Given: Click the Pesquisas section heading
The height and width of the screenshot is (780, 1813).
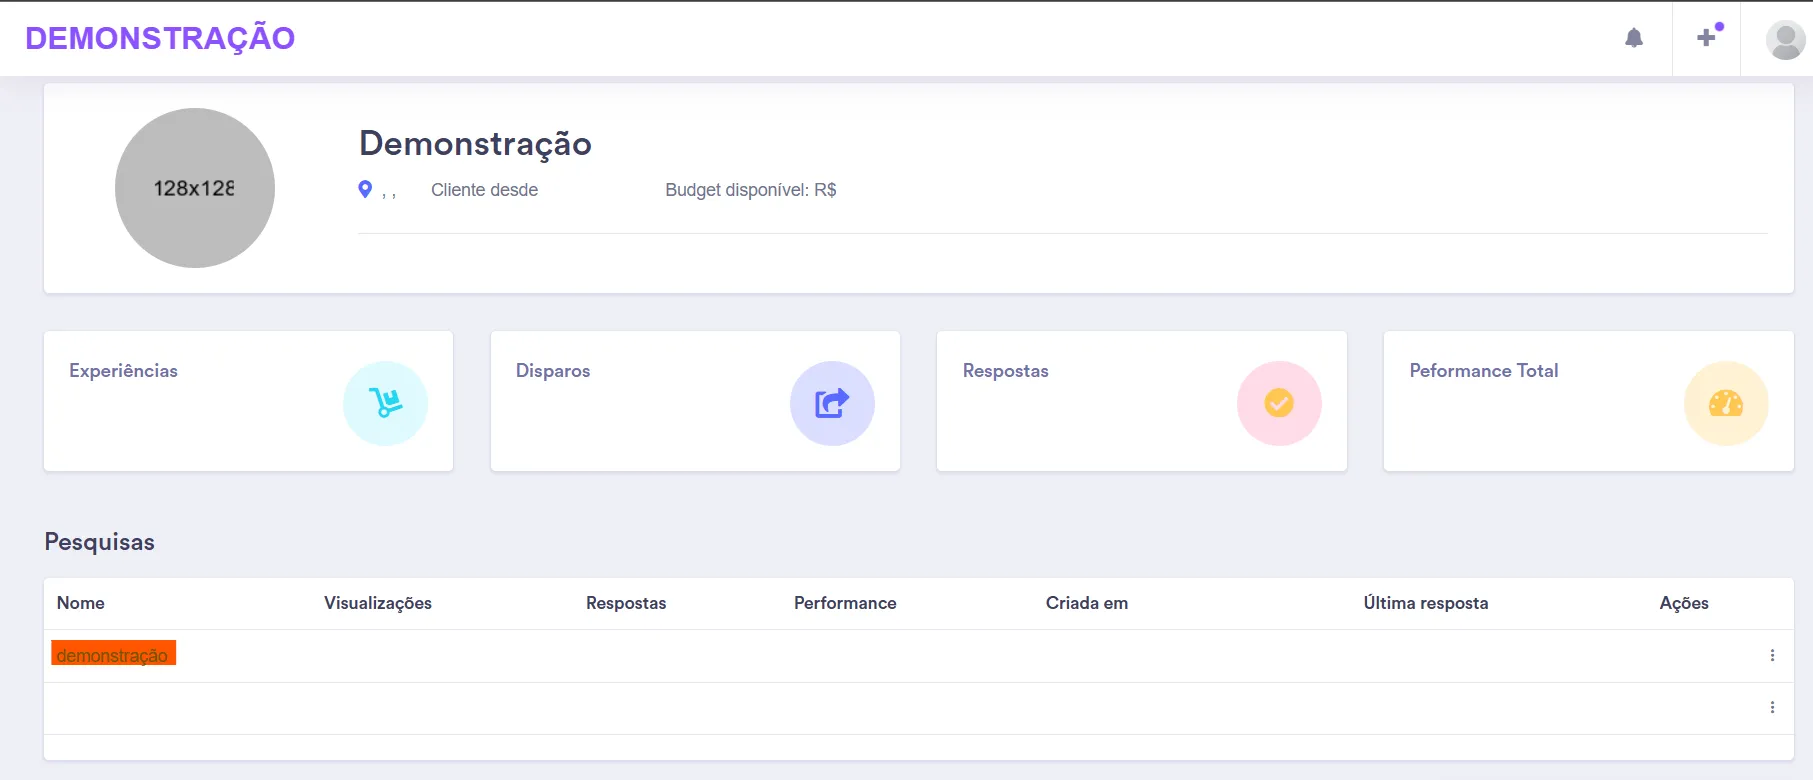Looking at the screenshot, I should pyautogui.click(x=100, y=542).
